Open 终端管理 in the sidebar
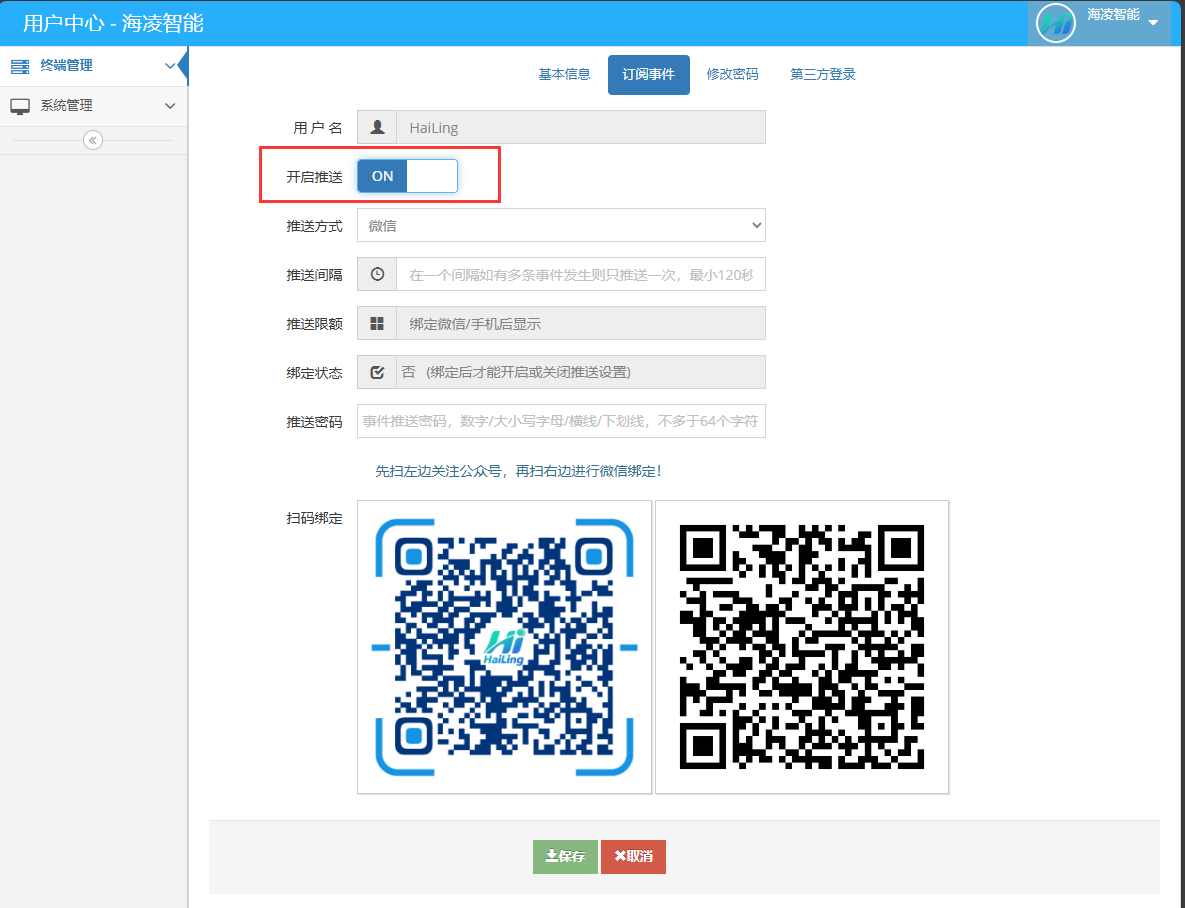Screen dimensions: 1185x908 coord(94,66)
